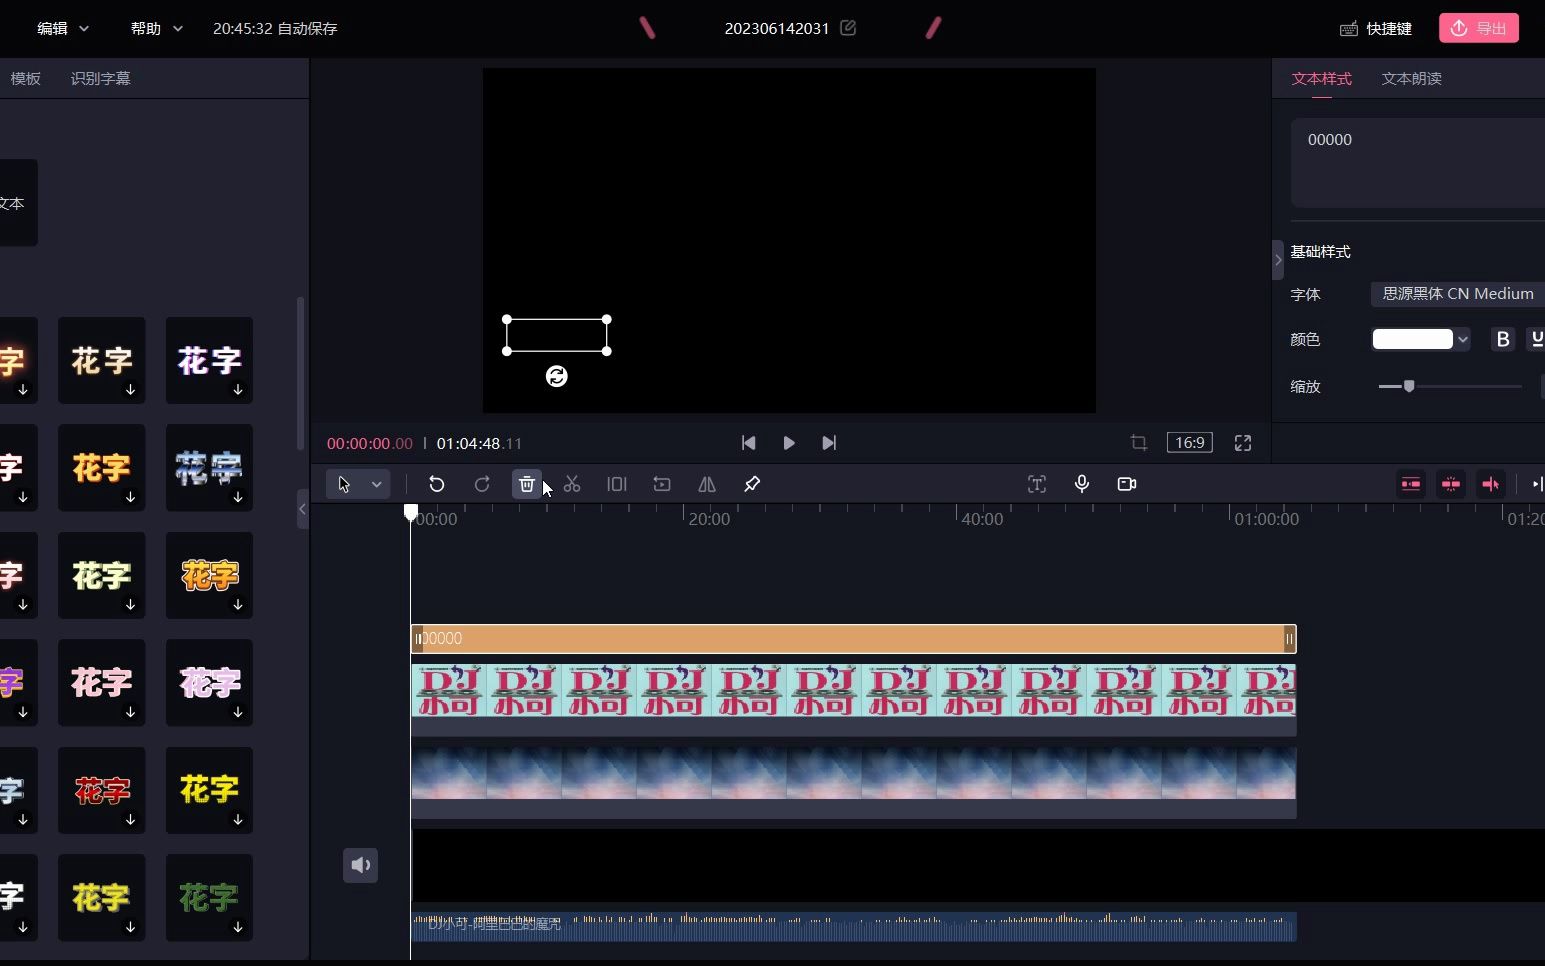Click the timeline zoom control icon at toolbar's right edge
The width and height of the screenshot is (1545, 966).
[1538, 484]
